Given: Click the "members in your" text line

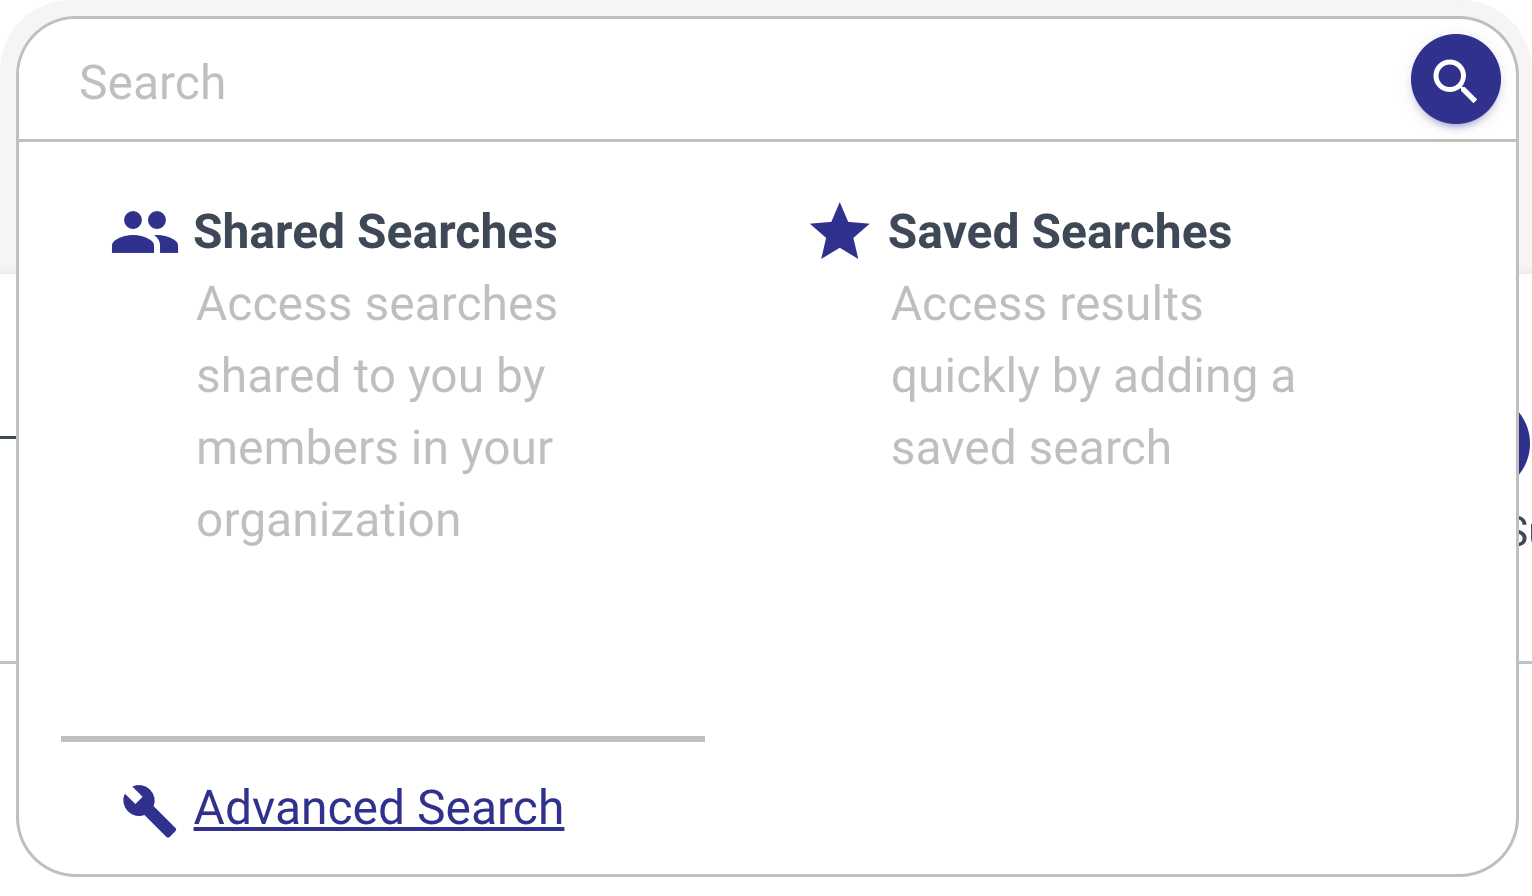Looking at the screenshot, I should pyautogui.click(x=374, y=448).
